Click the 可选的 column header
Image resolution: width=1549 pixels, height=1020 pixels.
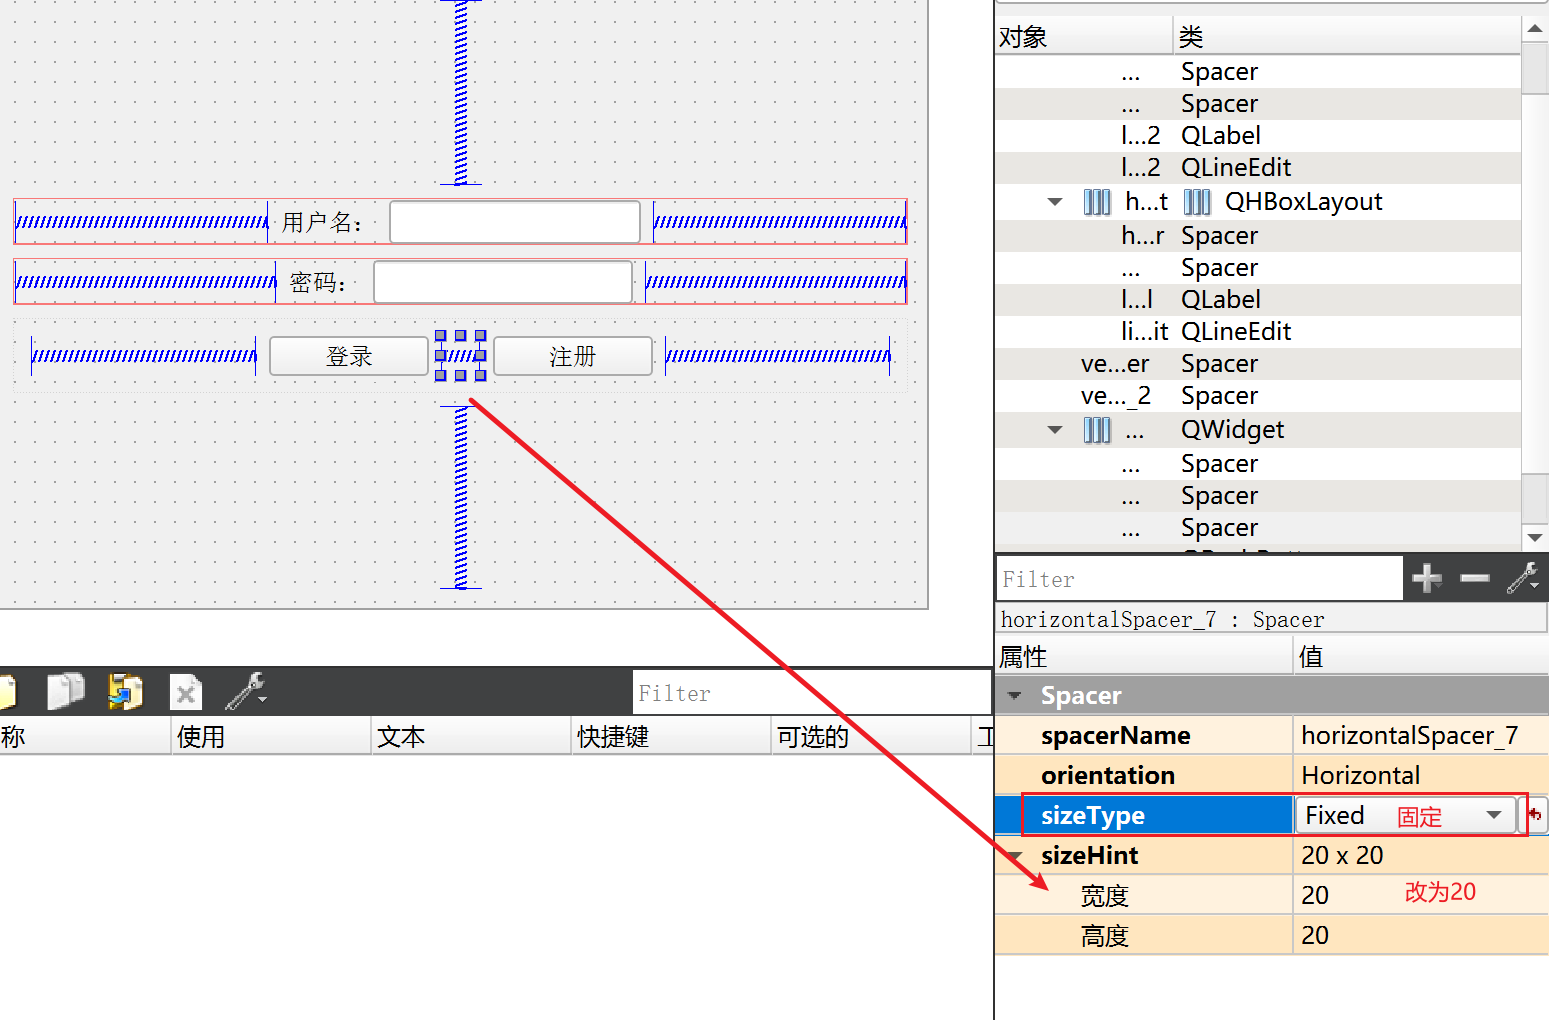871,737
